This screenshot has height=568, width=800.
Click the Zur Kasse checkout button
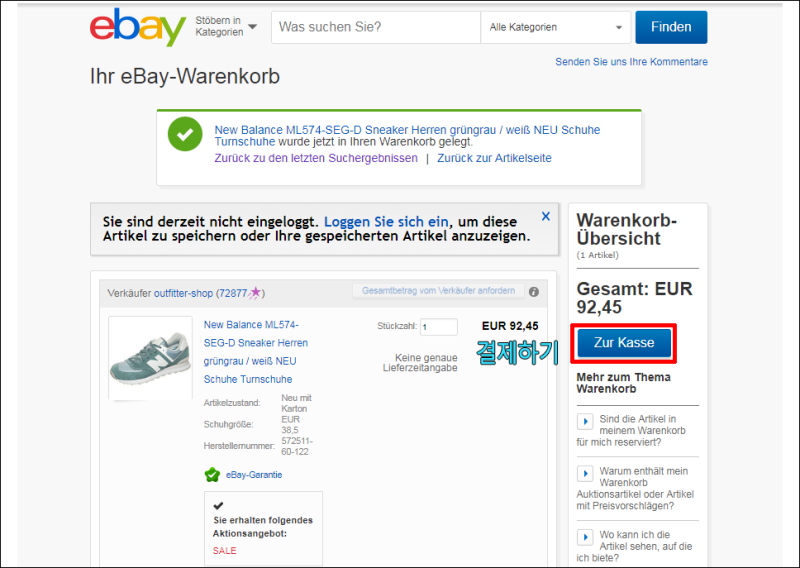coord(624,342)
